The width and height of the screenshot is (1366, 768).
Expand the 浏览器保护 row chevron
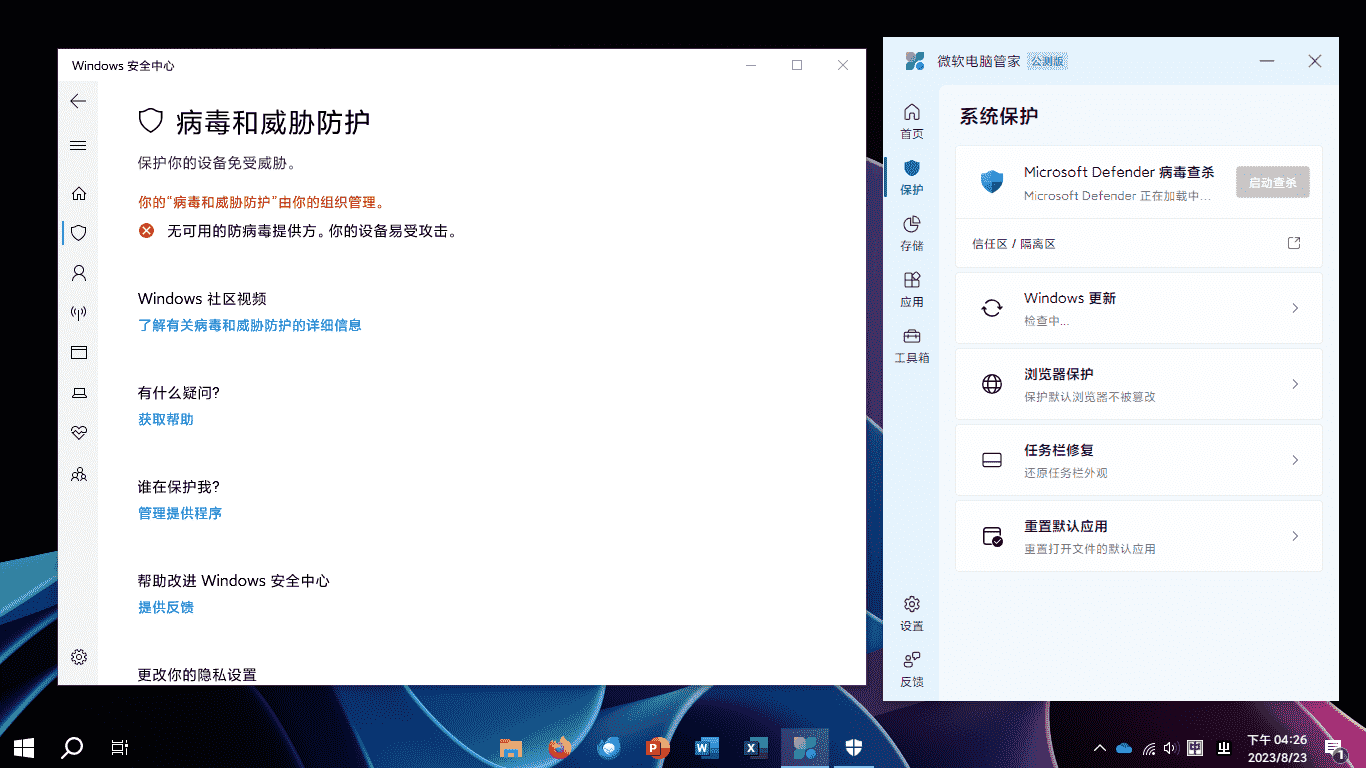tap(1294, 384)
